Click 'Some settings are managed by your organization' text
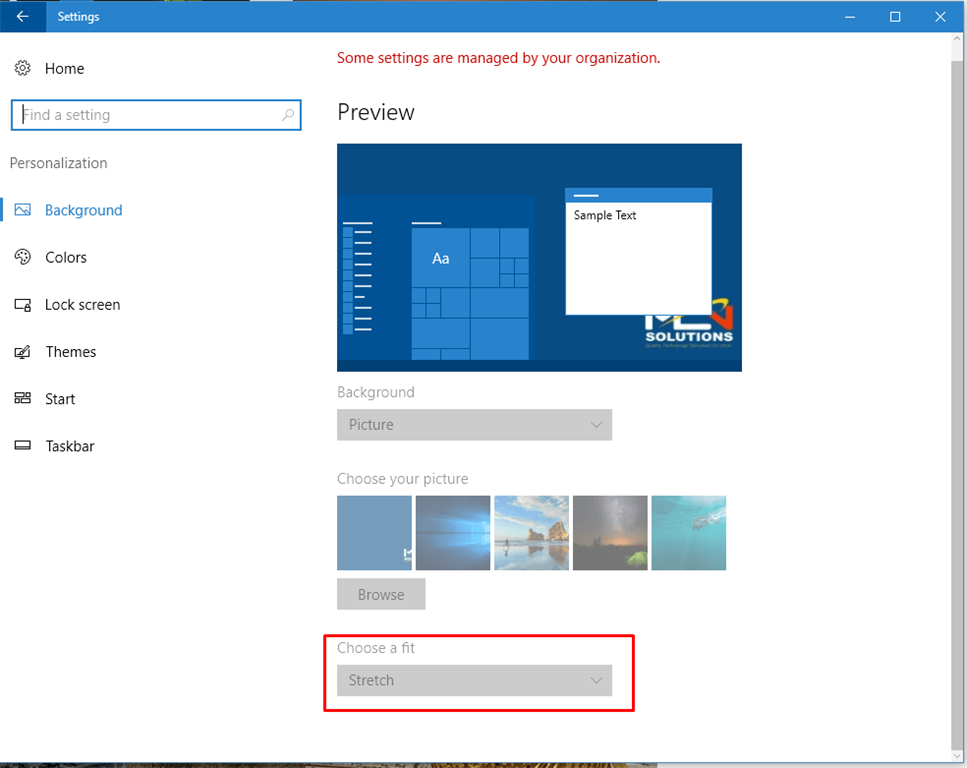This screenshot has width=967, height=768. click(x=498, y=58)
